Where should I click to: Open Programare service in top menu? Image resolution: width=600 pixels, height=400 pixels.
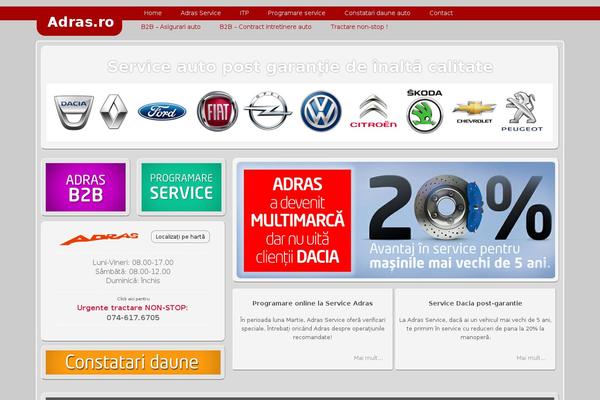point(296,13)
